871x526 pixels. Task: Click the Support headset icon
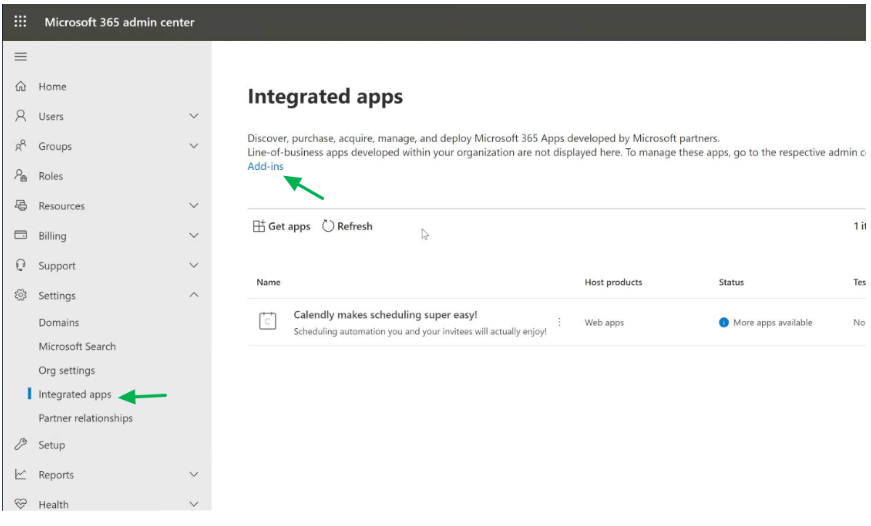coord(21,265)
